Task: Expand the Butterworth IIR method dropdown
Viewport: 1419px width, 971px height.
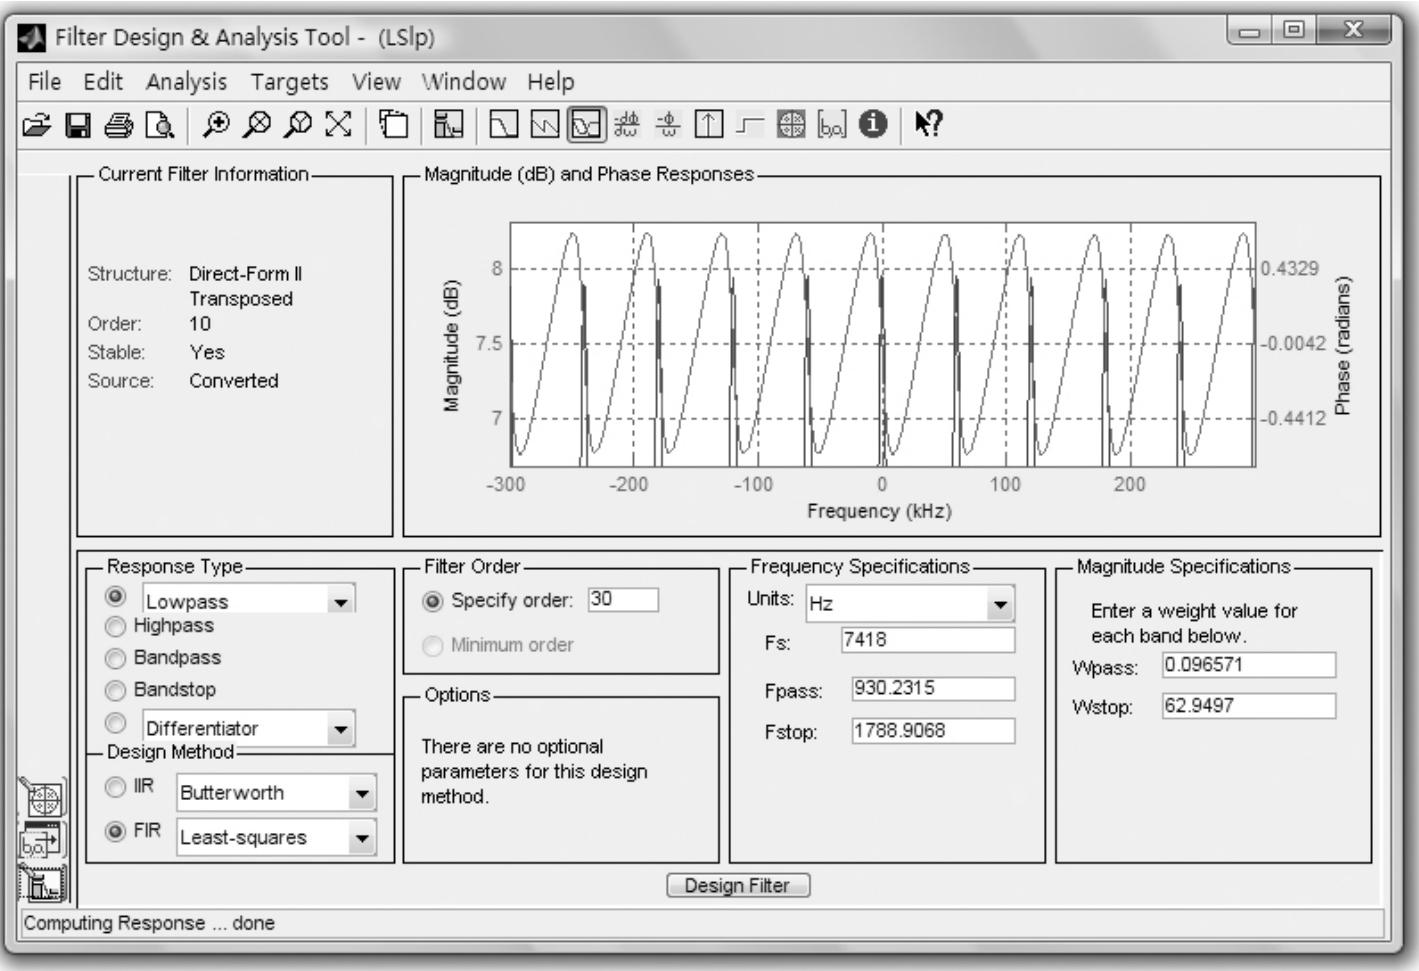Action: point(361,794)
